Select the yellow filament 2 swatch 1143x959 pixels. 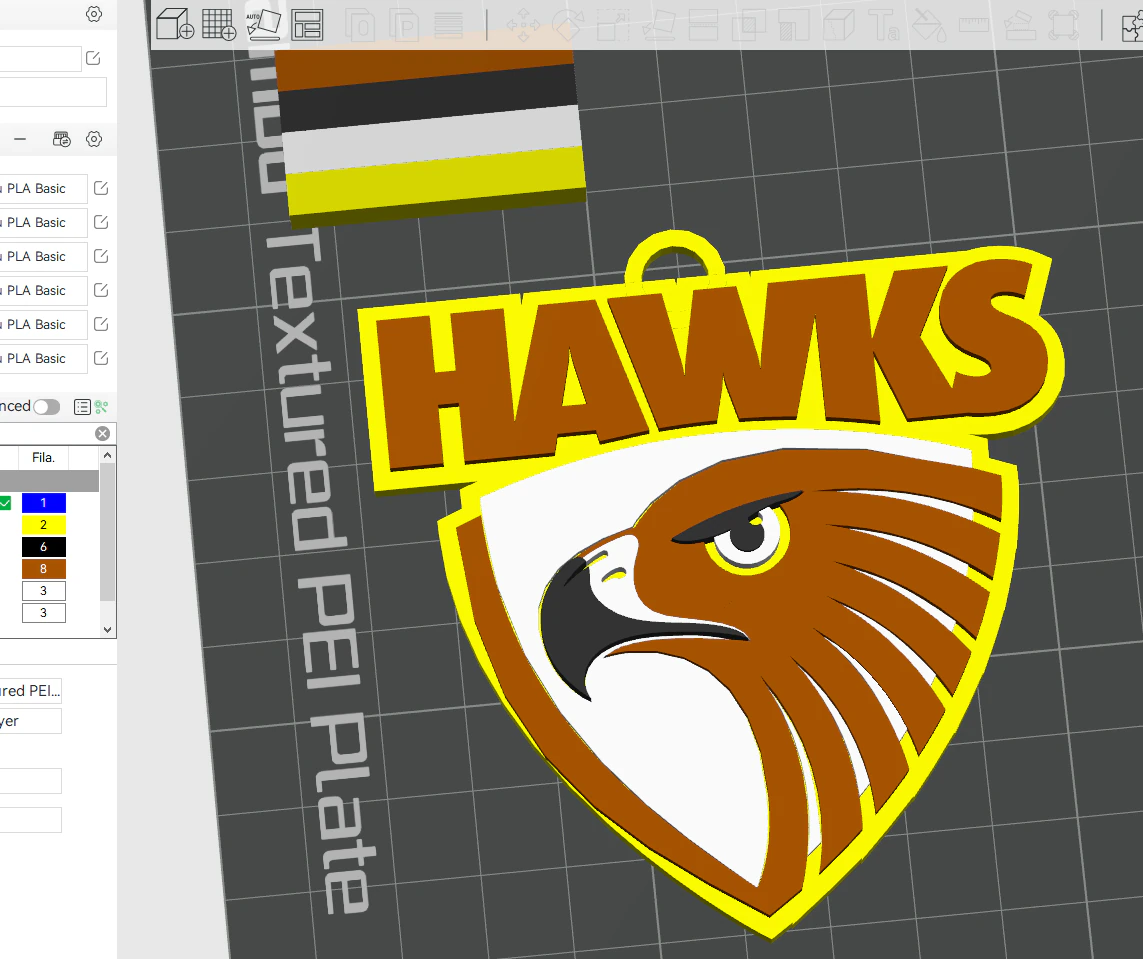click(x=44, y=525)
